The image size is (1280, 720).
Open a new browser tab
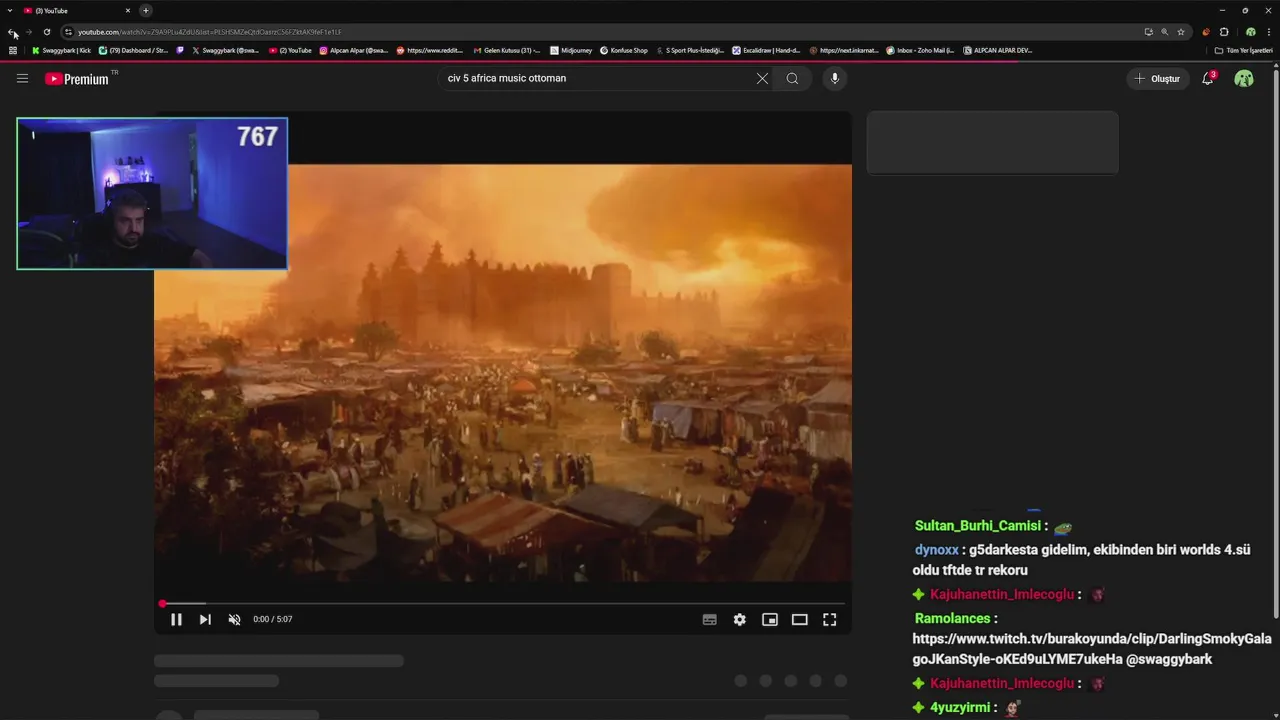coord(146,10)
